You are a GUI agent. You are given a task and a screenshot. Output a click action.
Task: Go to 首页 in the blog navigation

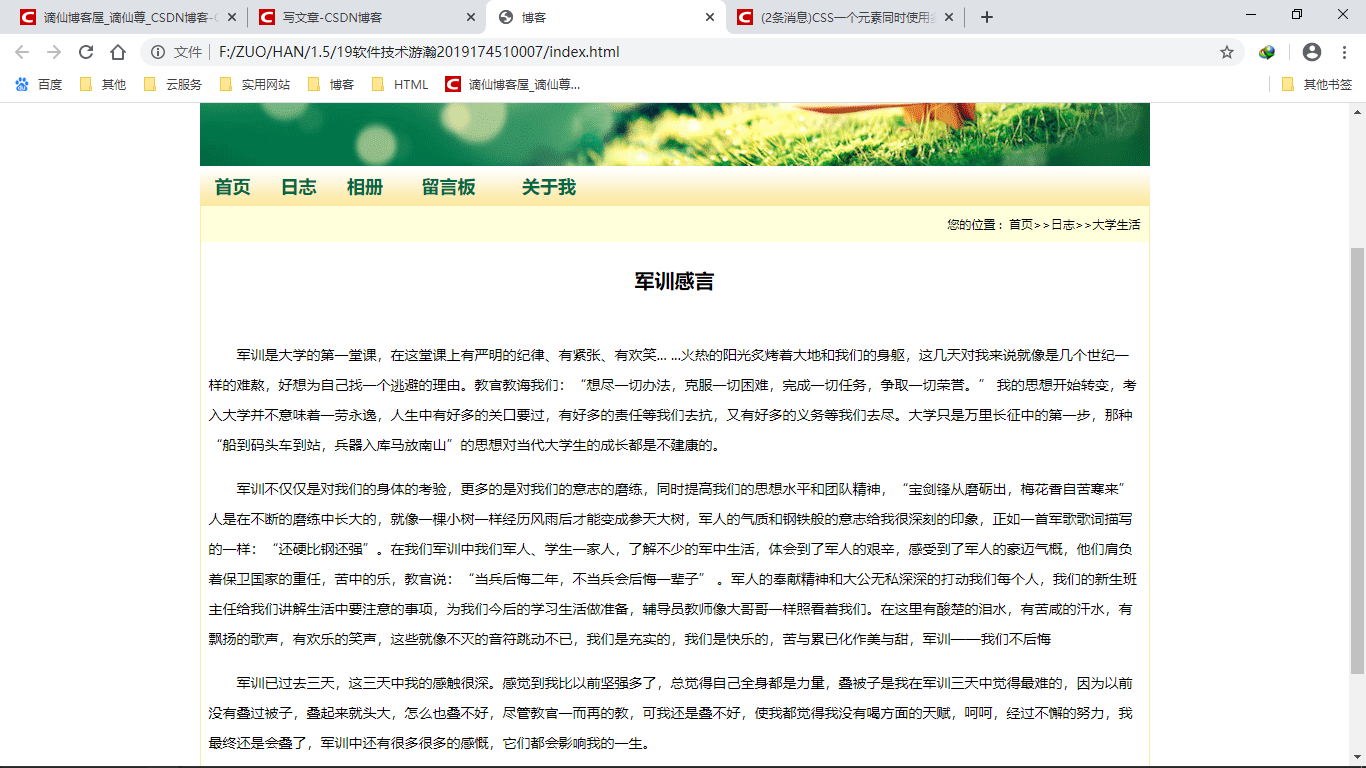(232, 187)
